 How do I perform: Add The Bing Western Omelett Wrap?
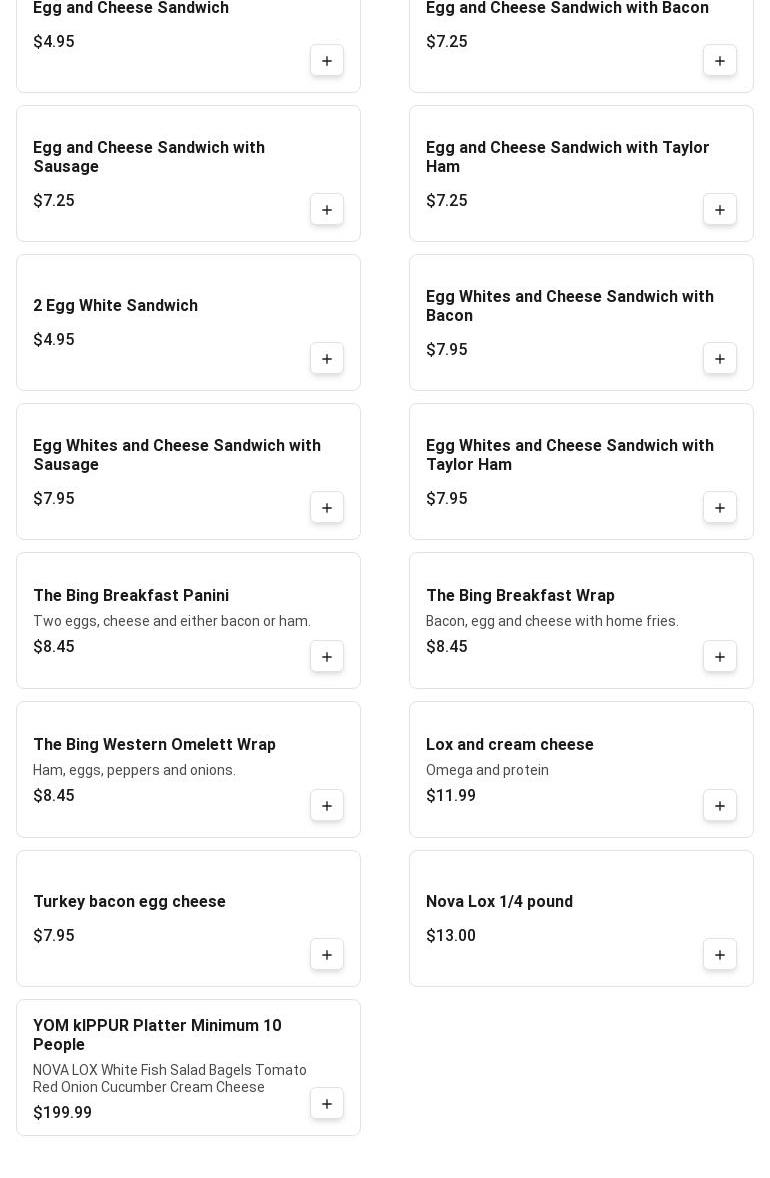[x=327, y=806]
